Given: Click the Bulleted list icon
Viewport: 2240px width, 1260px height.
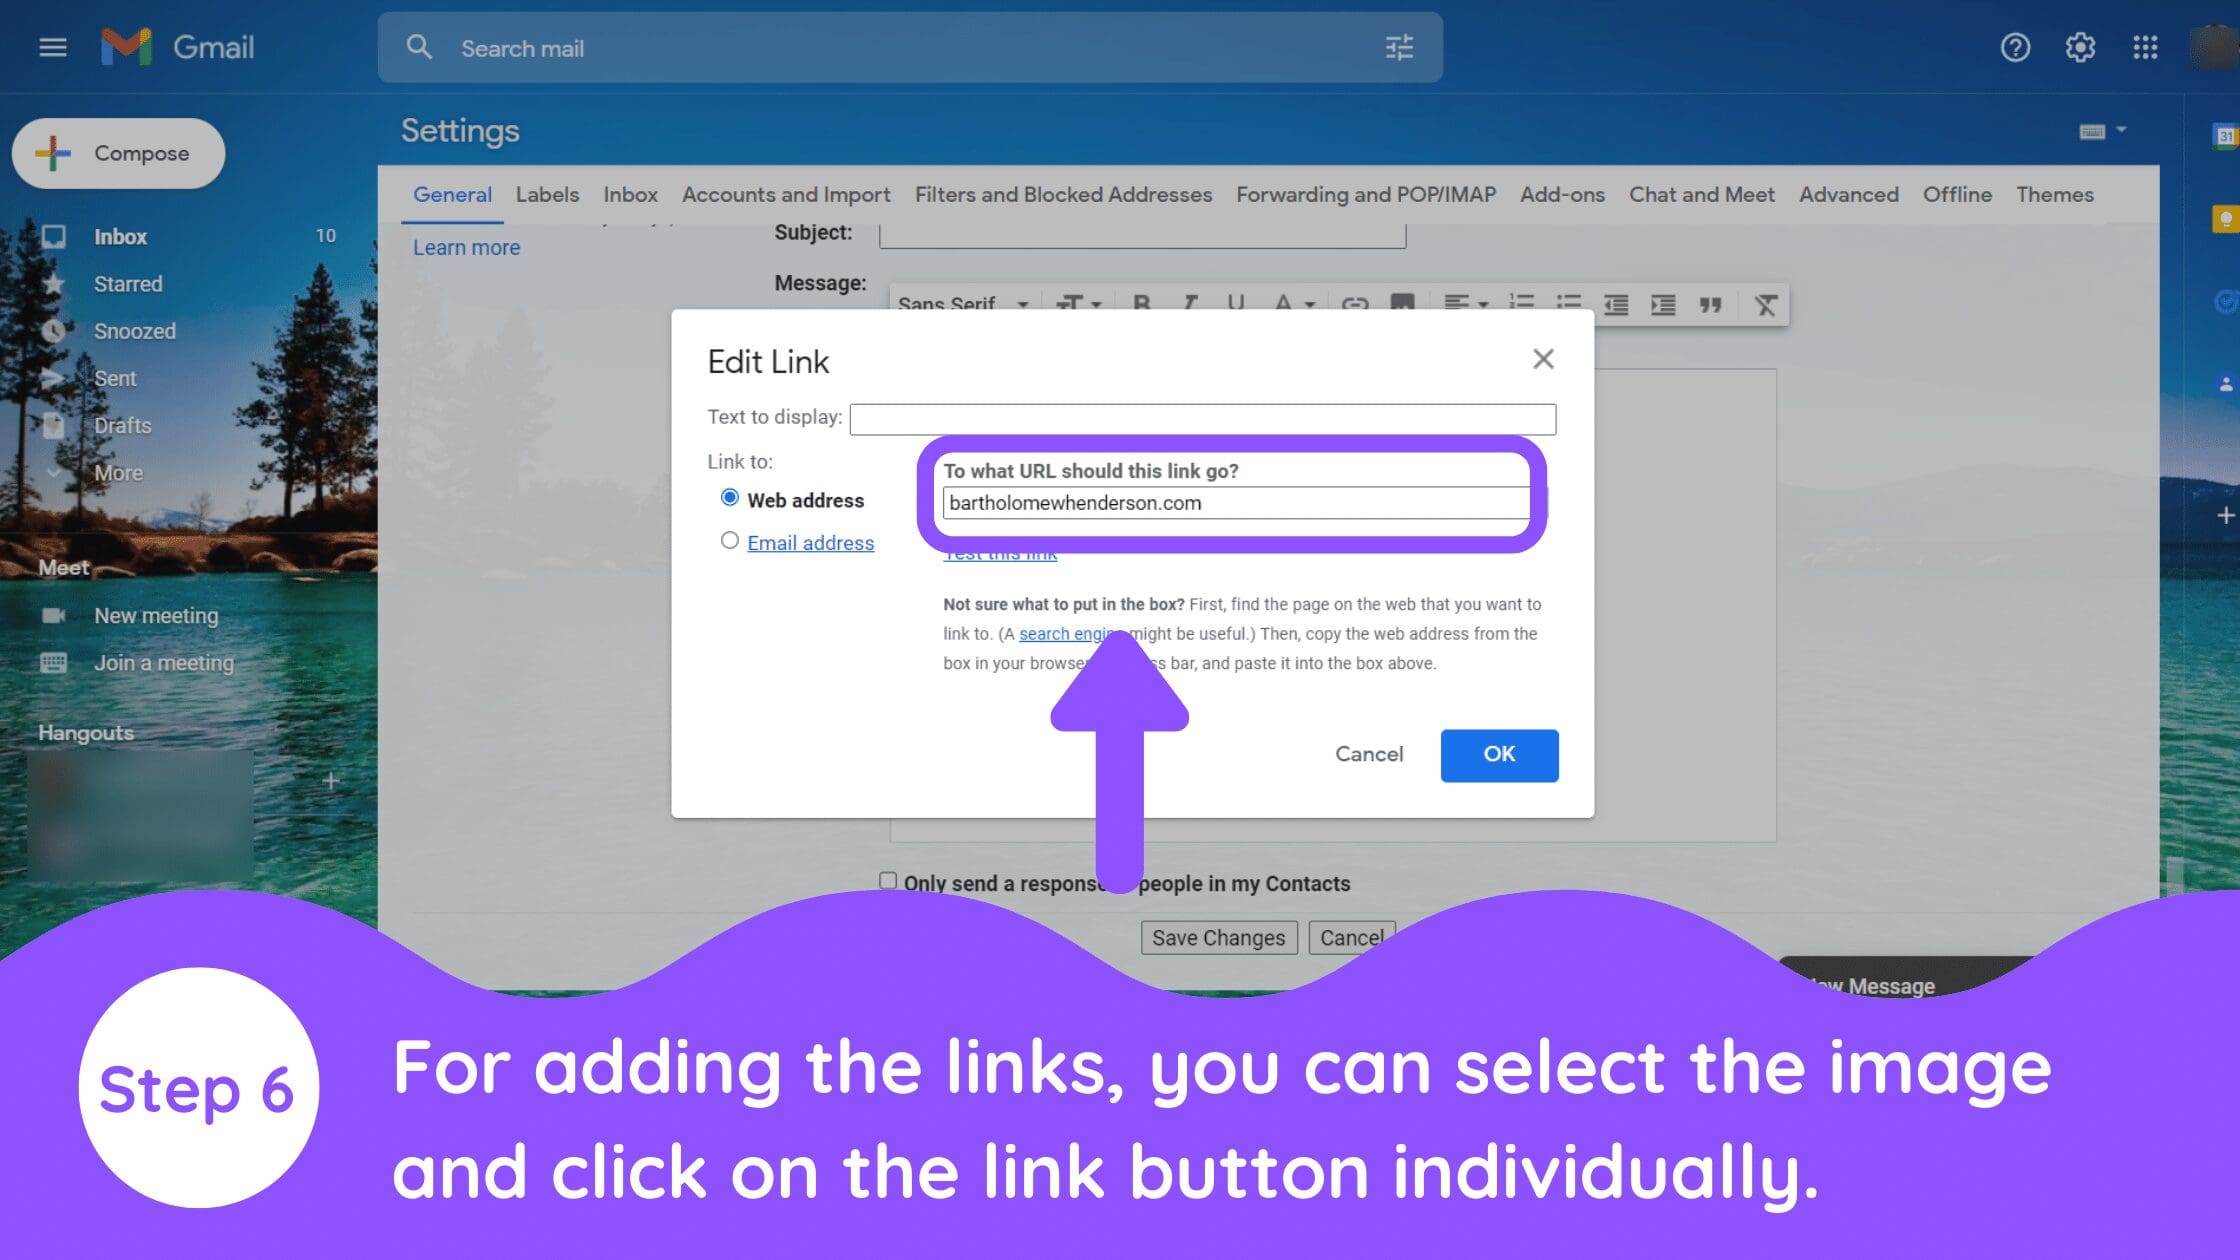Looking at the screenshot, I should pos(1566,303).
